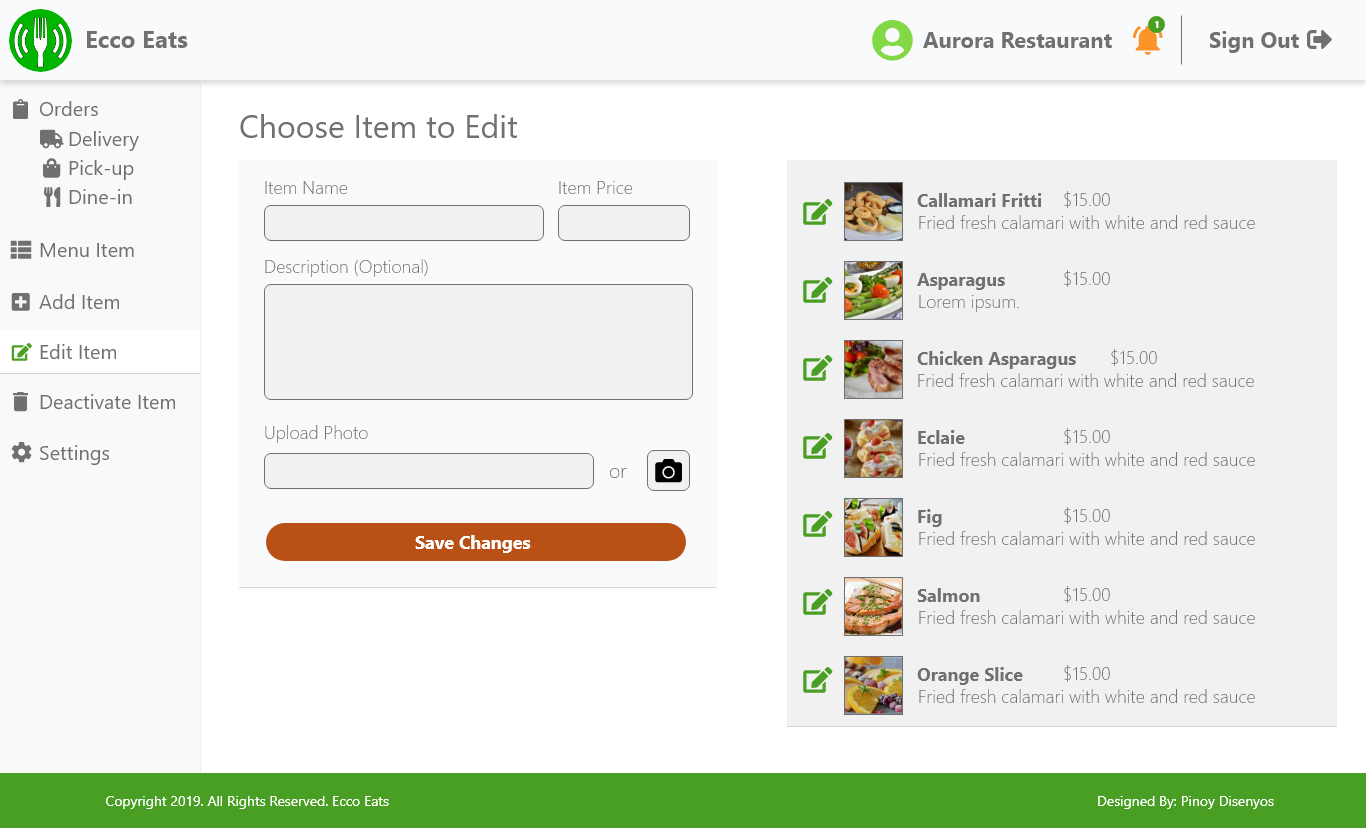Click the pencil icon for Salmon
The height and width of the screenshot is (828, 1366).
point(817,603)
